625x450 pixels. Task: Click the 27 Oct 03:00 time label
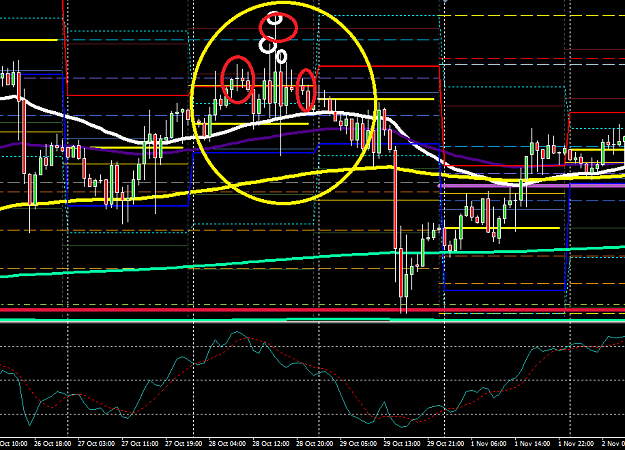pyautogui.click(x=96, y=444)
